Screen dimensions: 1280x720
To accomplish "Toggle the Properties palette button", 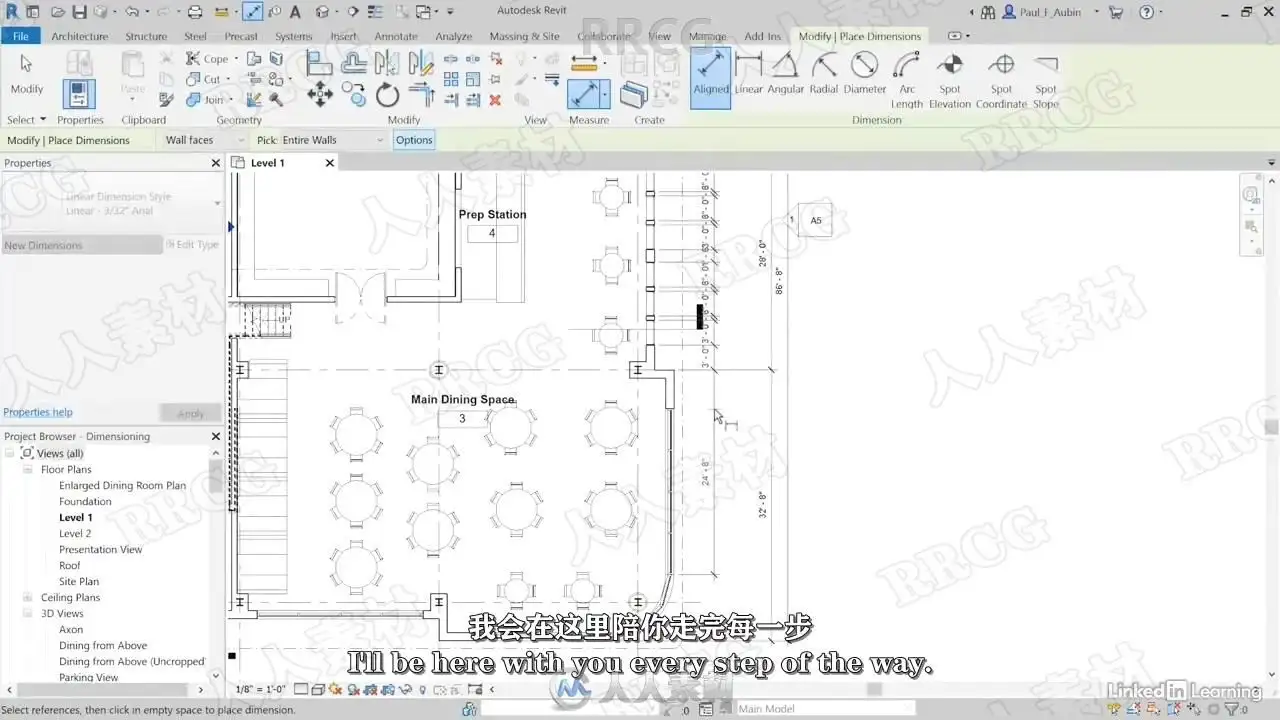I will click(x=79, y=93).
